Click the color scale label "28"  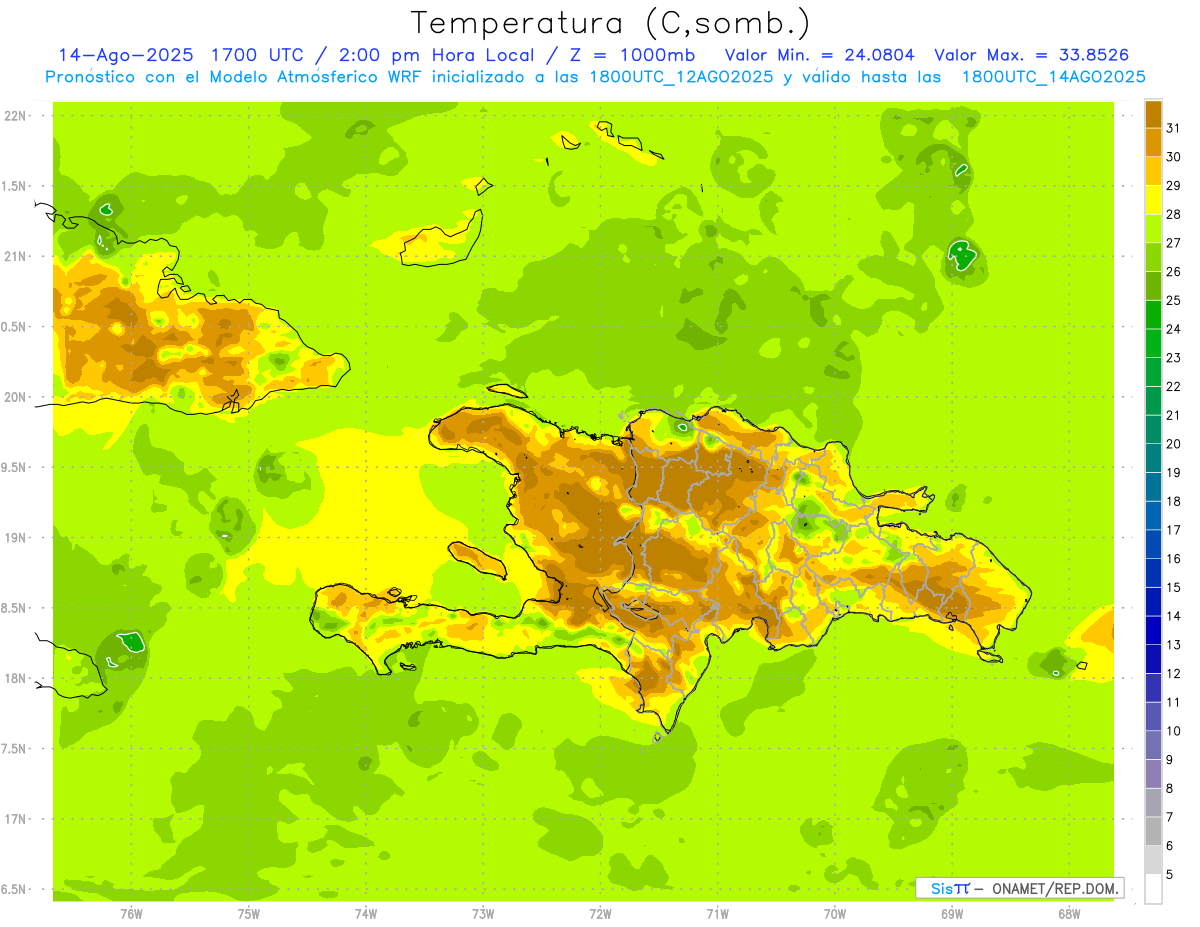[x=1173, y=214]
